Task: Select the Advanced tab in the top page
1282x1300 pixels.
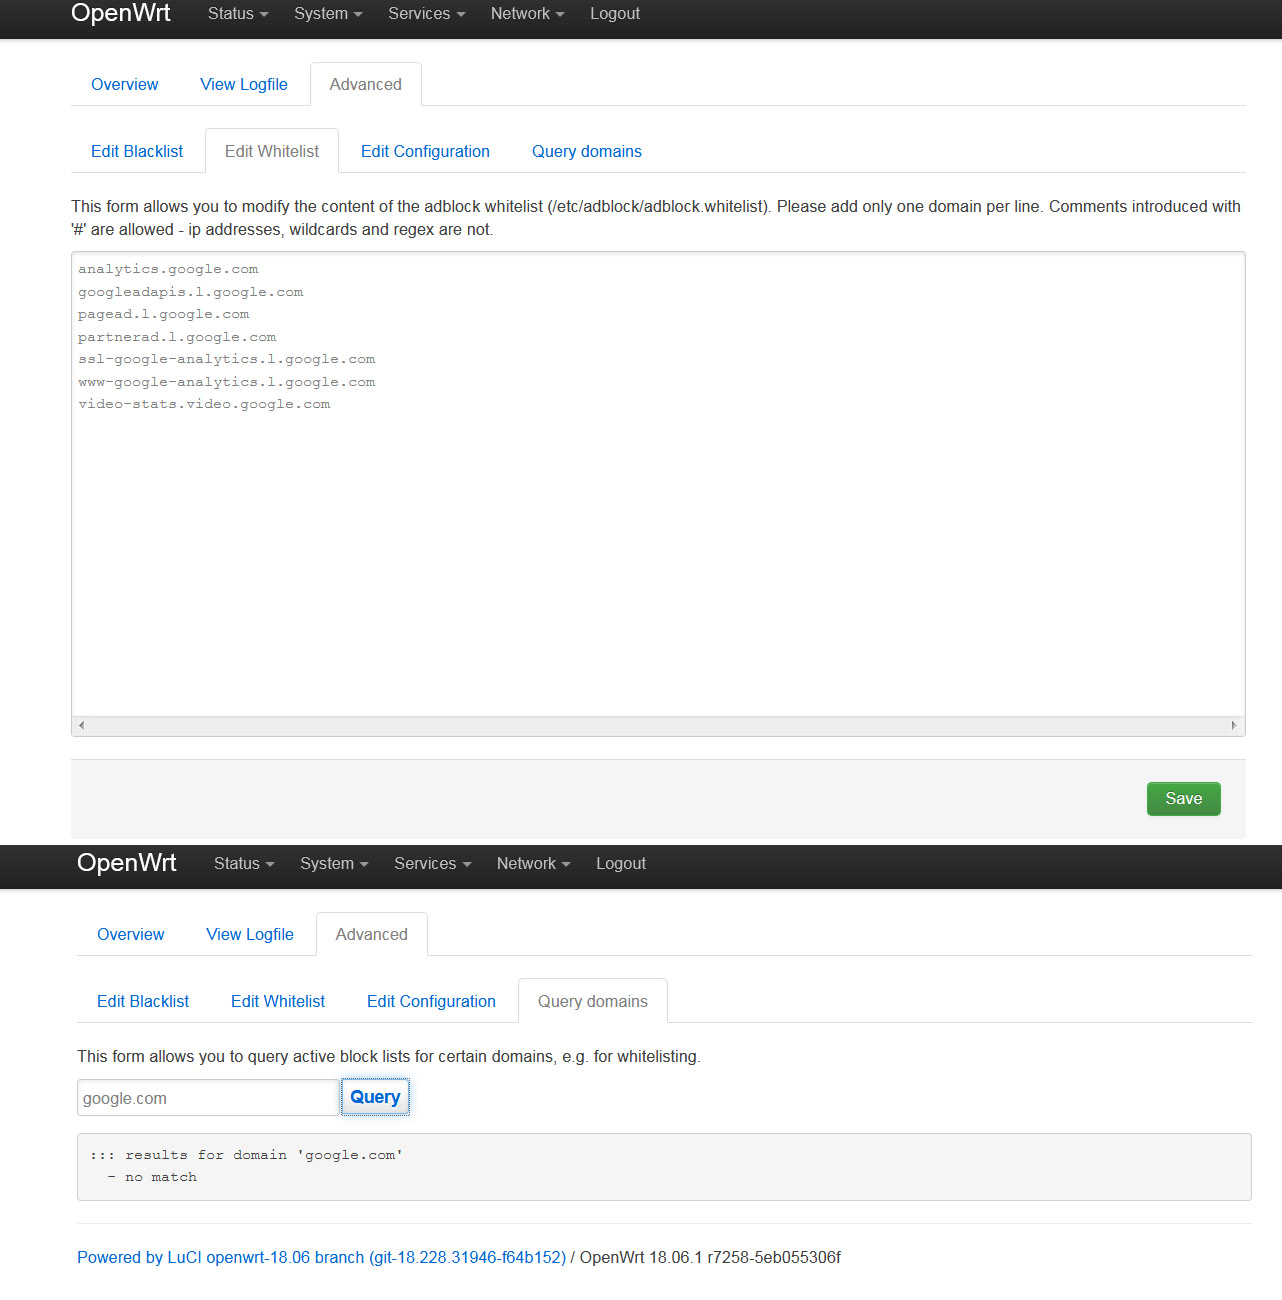Action: click(x=366, y=85)
